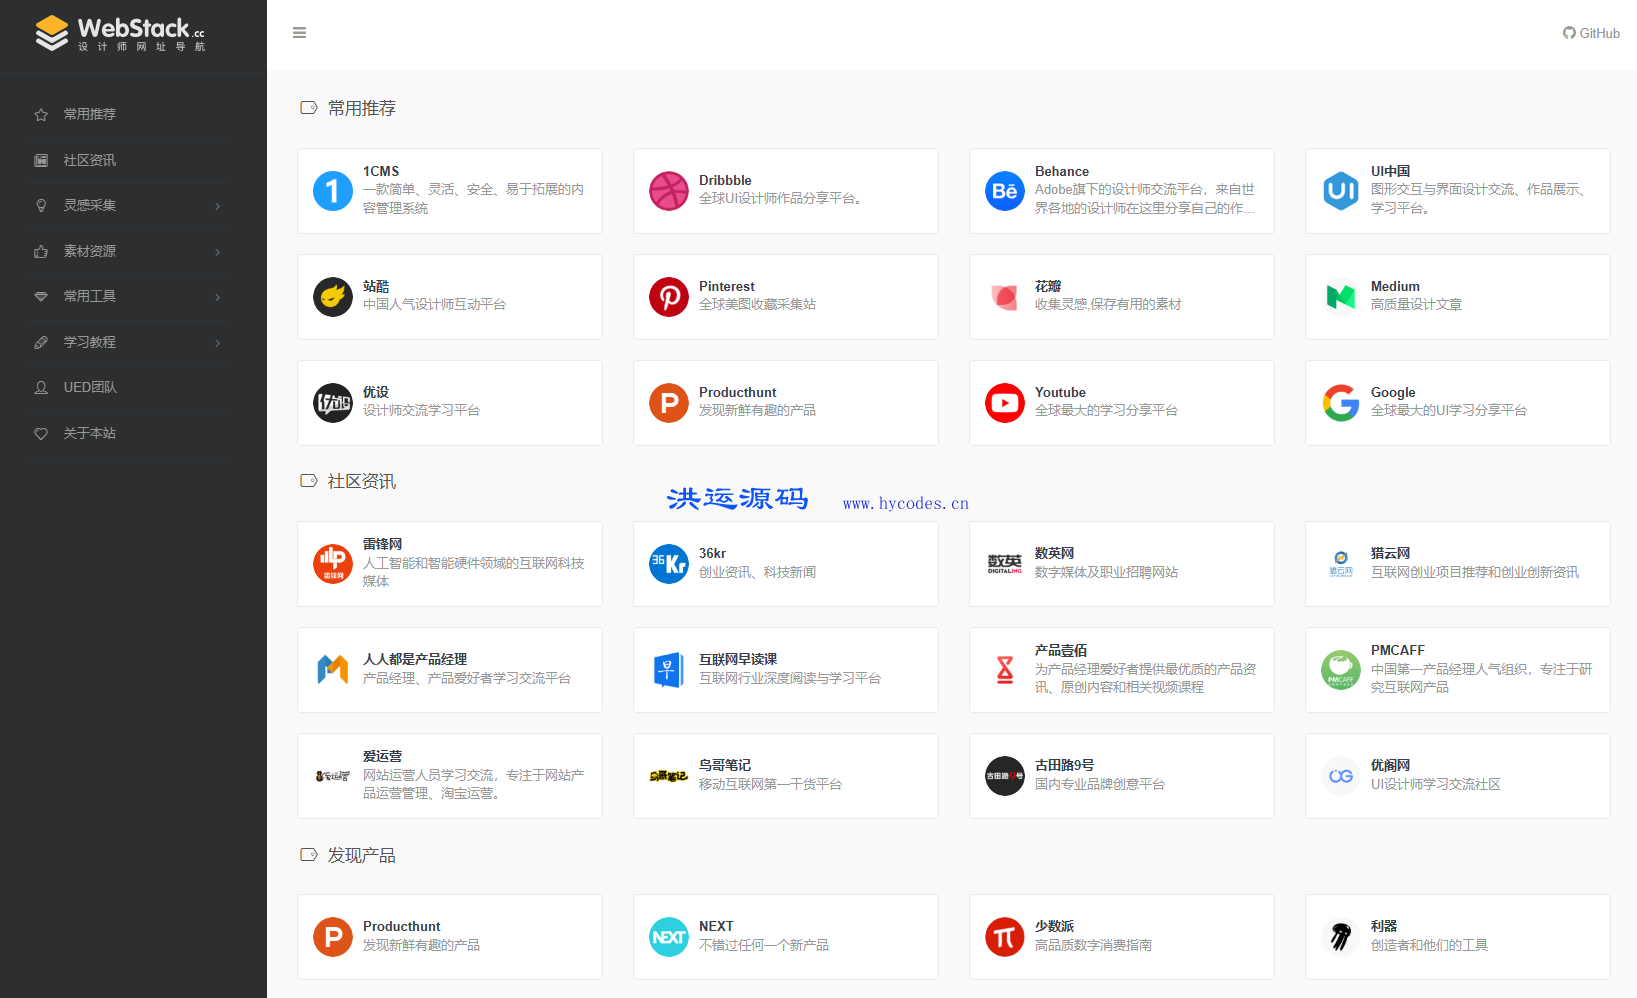This screenshot has height=998, width=1637.
Task: Open the 数英网 card title
Action: (1055, 554)
